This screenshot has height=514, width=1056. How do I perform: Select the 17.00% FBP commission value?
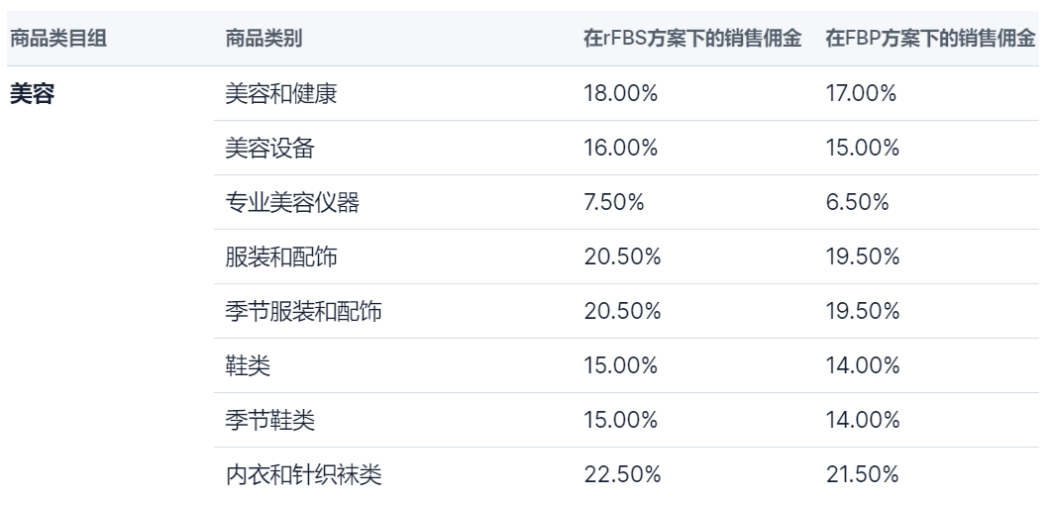pos(862,94)
